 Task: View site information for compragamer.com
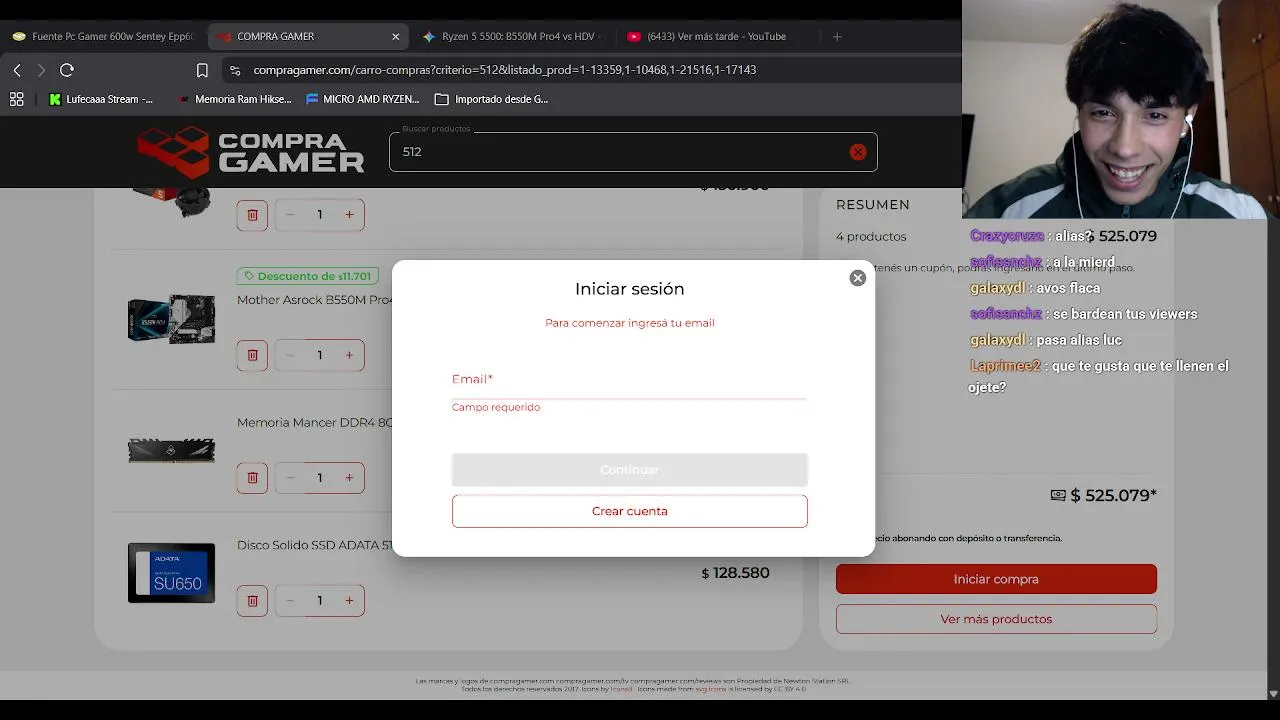tap(235, 70)
